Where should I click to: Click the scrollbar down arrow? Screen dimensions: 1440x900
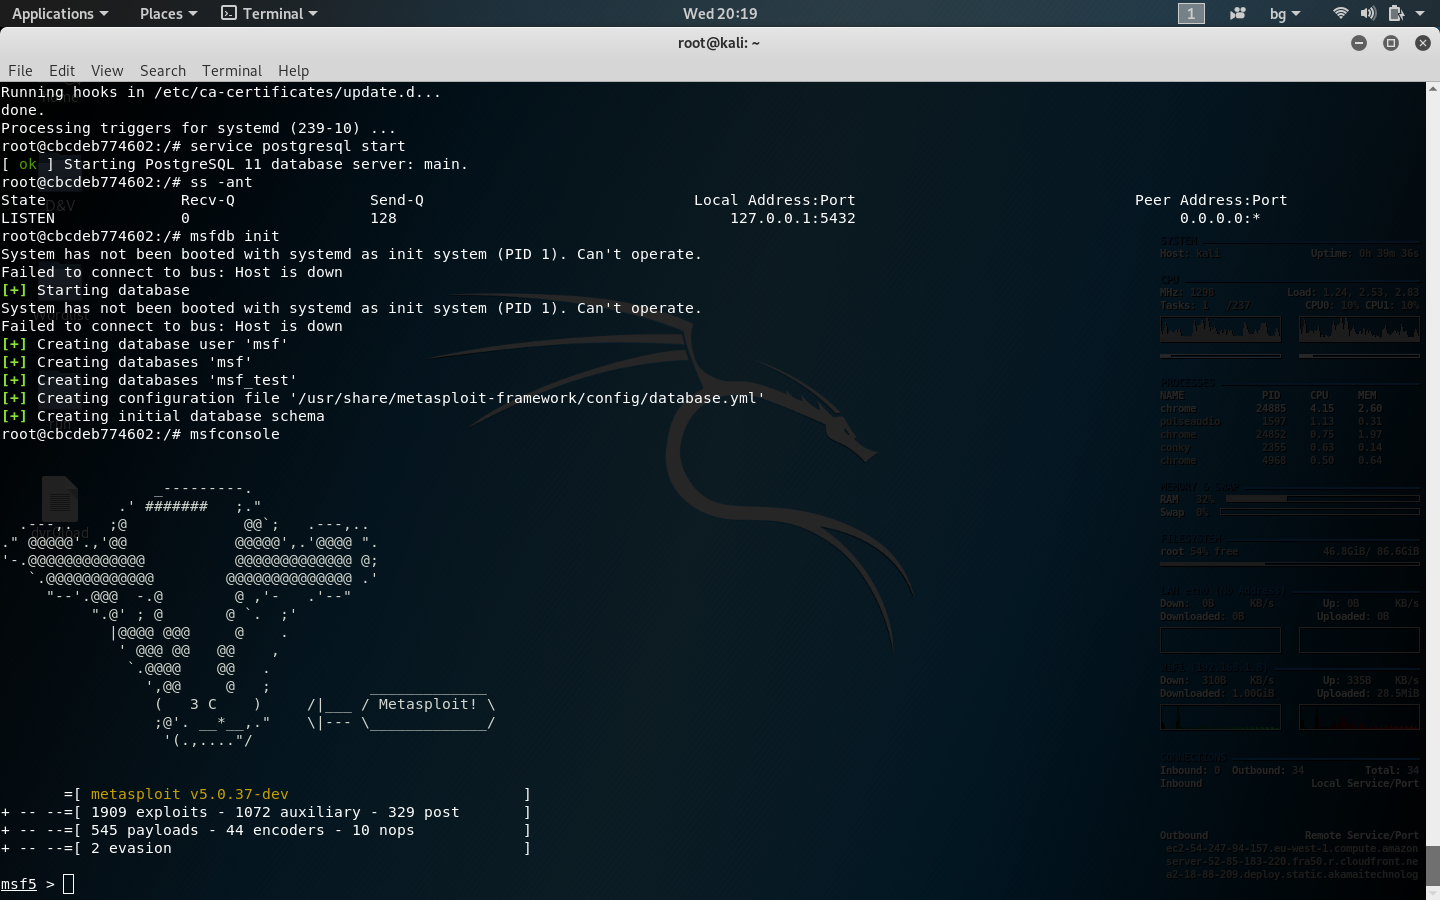(1433, 892)
